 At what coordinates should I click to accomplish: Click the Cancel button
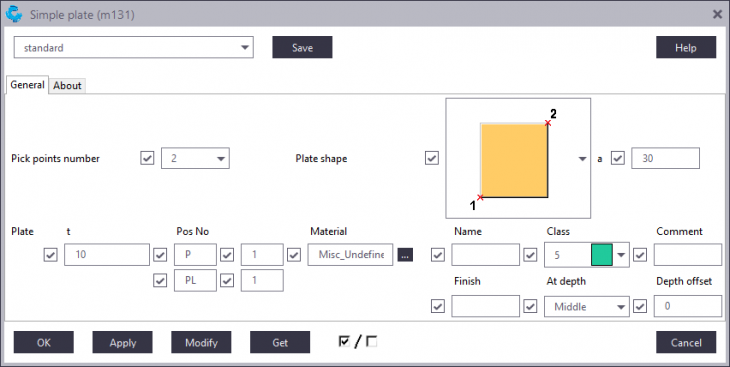pos(686,342)
